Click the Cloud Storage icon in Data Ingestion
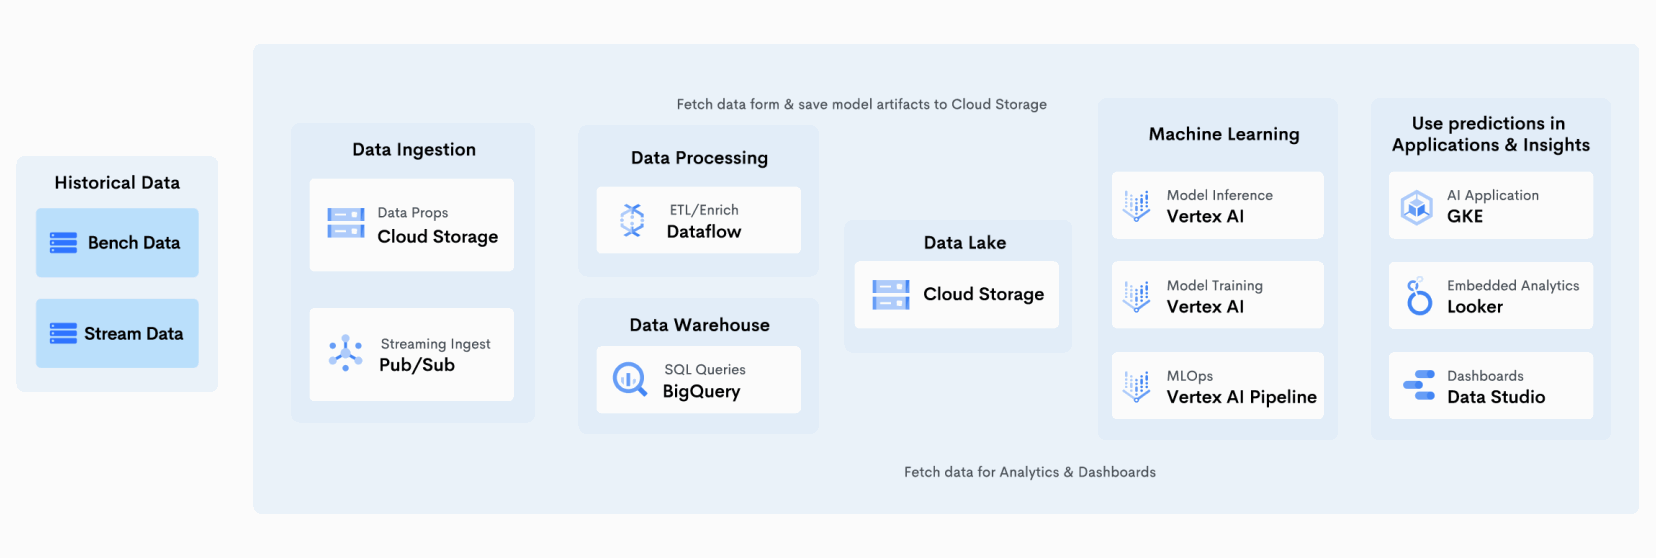 click(346, 223)
